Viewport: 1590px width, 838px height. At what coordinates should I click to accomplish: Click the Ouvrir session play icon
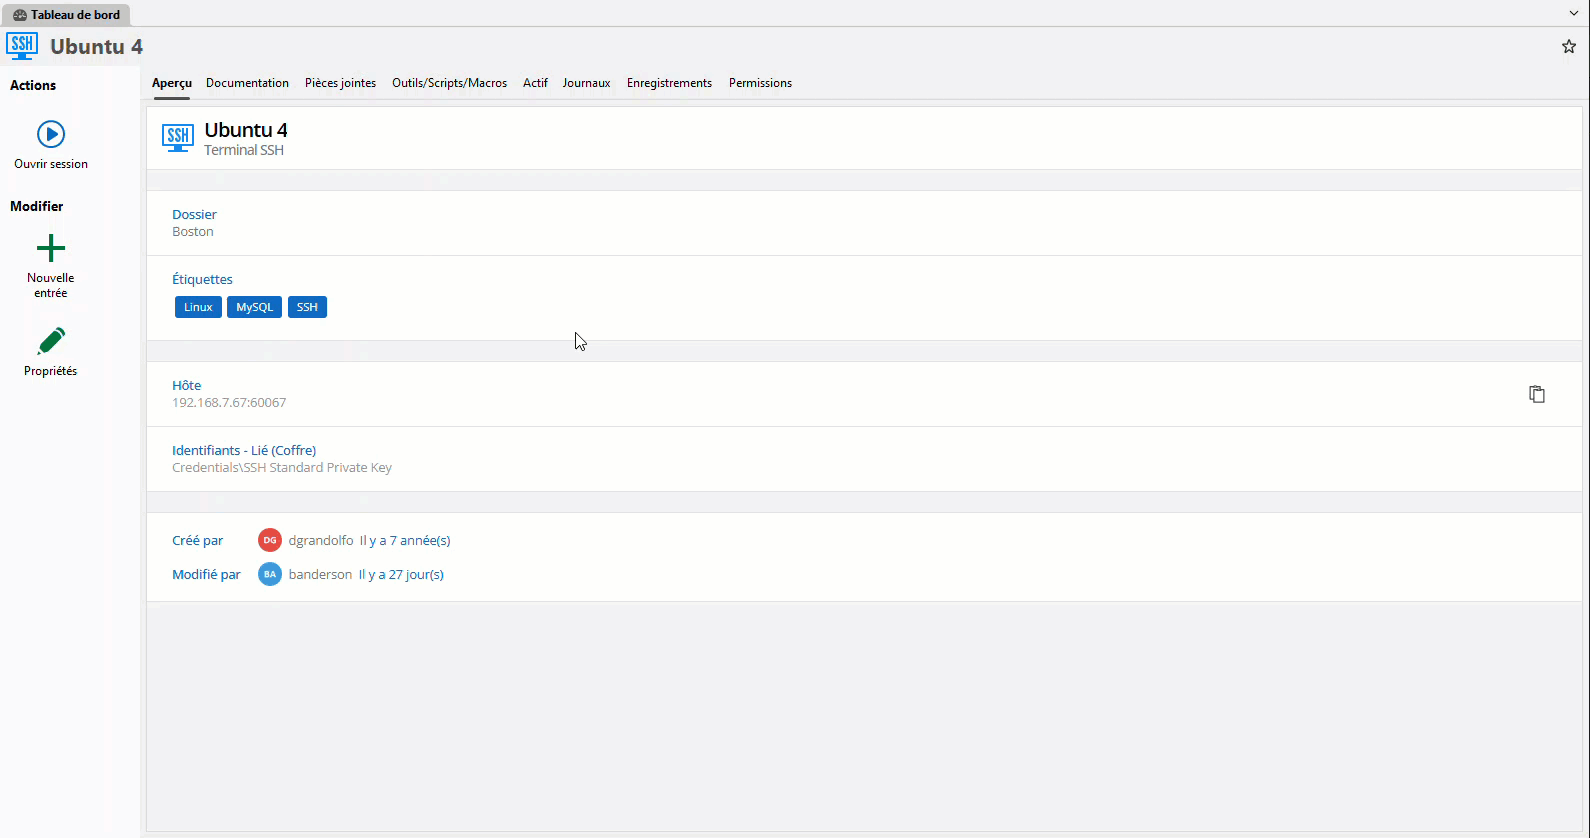[51, 134]
